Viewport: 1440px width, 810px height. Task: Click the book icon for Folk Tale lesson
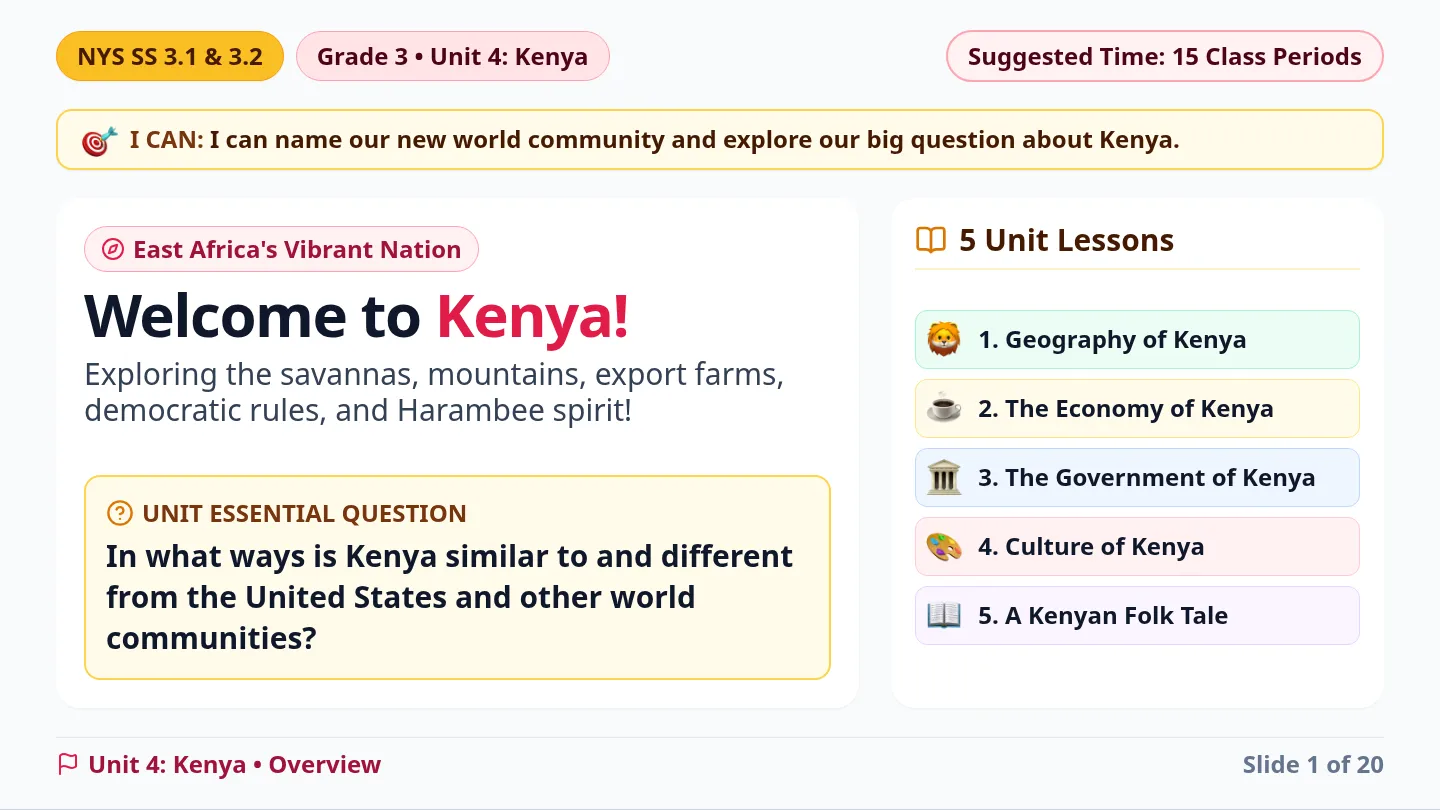[944, 616]
